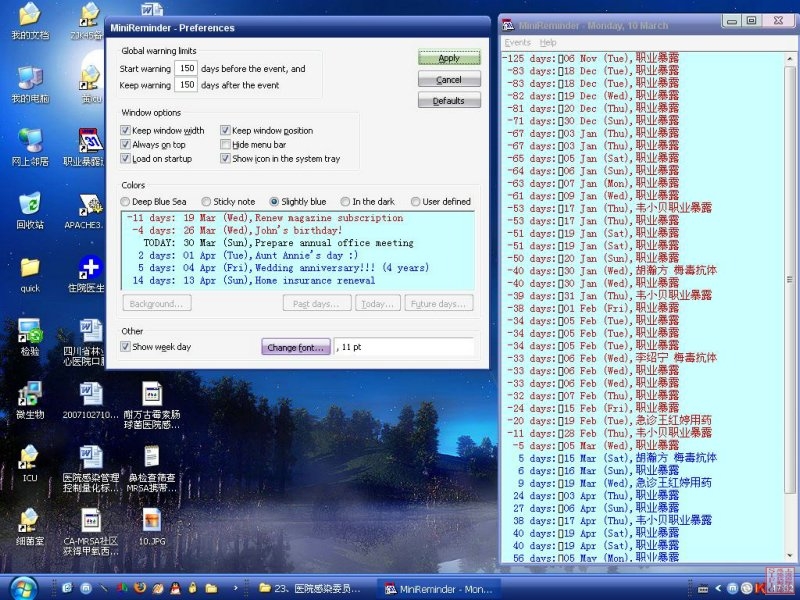The image size is (800, 600).
Task: Uncheck the Always on top checkbox
Action: pyautogui.click(x=126, y=145)
